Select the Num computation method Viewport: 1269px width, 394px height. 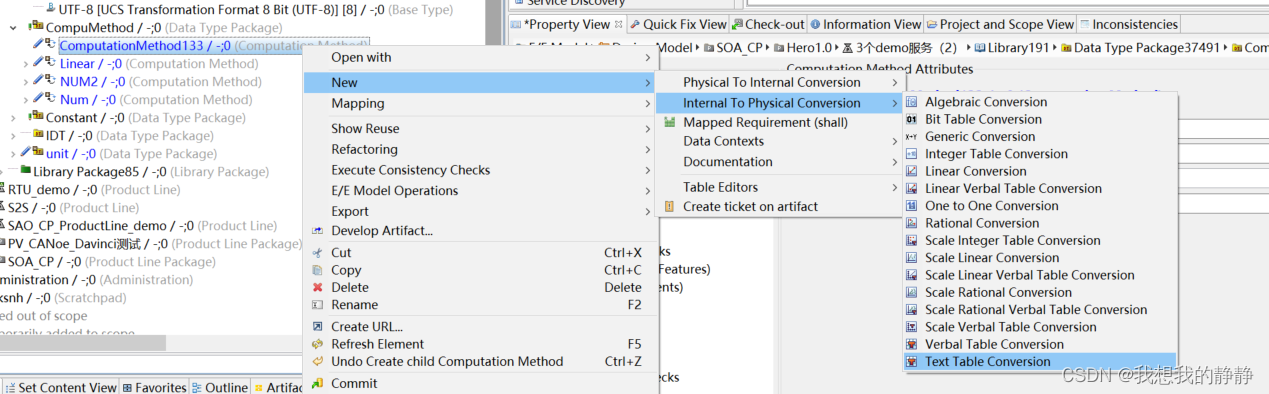(156, 100)
